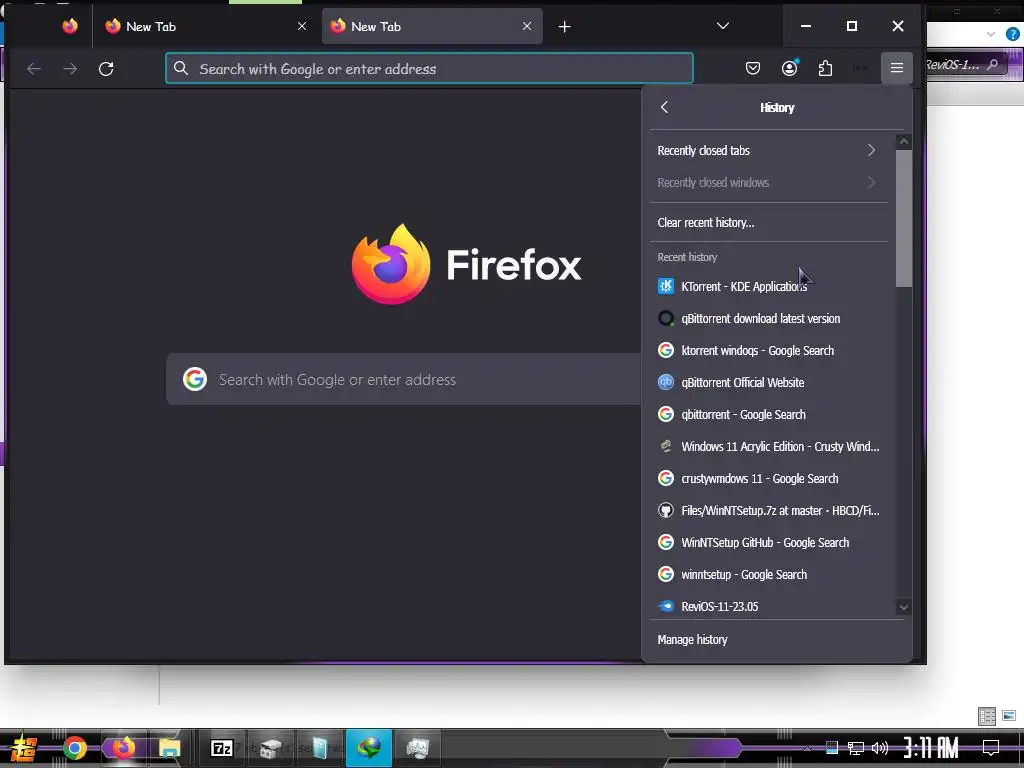Open KTorrent - KDE Applications history entry
The height and width of the screenshot is (768, 1024).
tap(769, 287)
